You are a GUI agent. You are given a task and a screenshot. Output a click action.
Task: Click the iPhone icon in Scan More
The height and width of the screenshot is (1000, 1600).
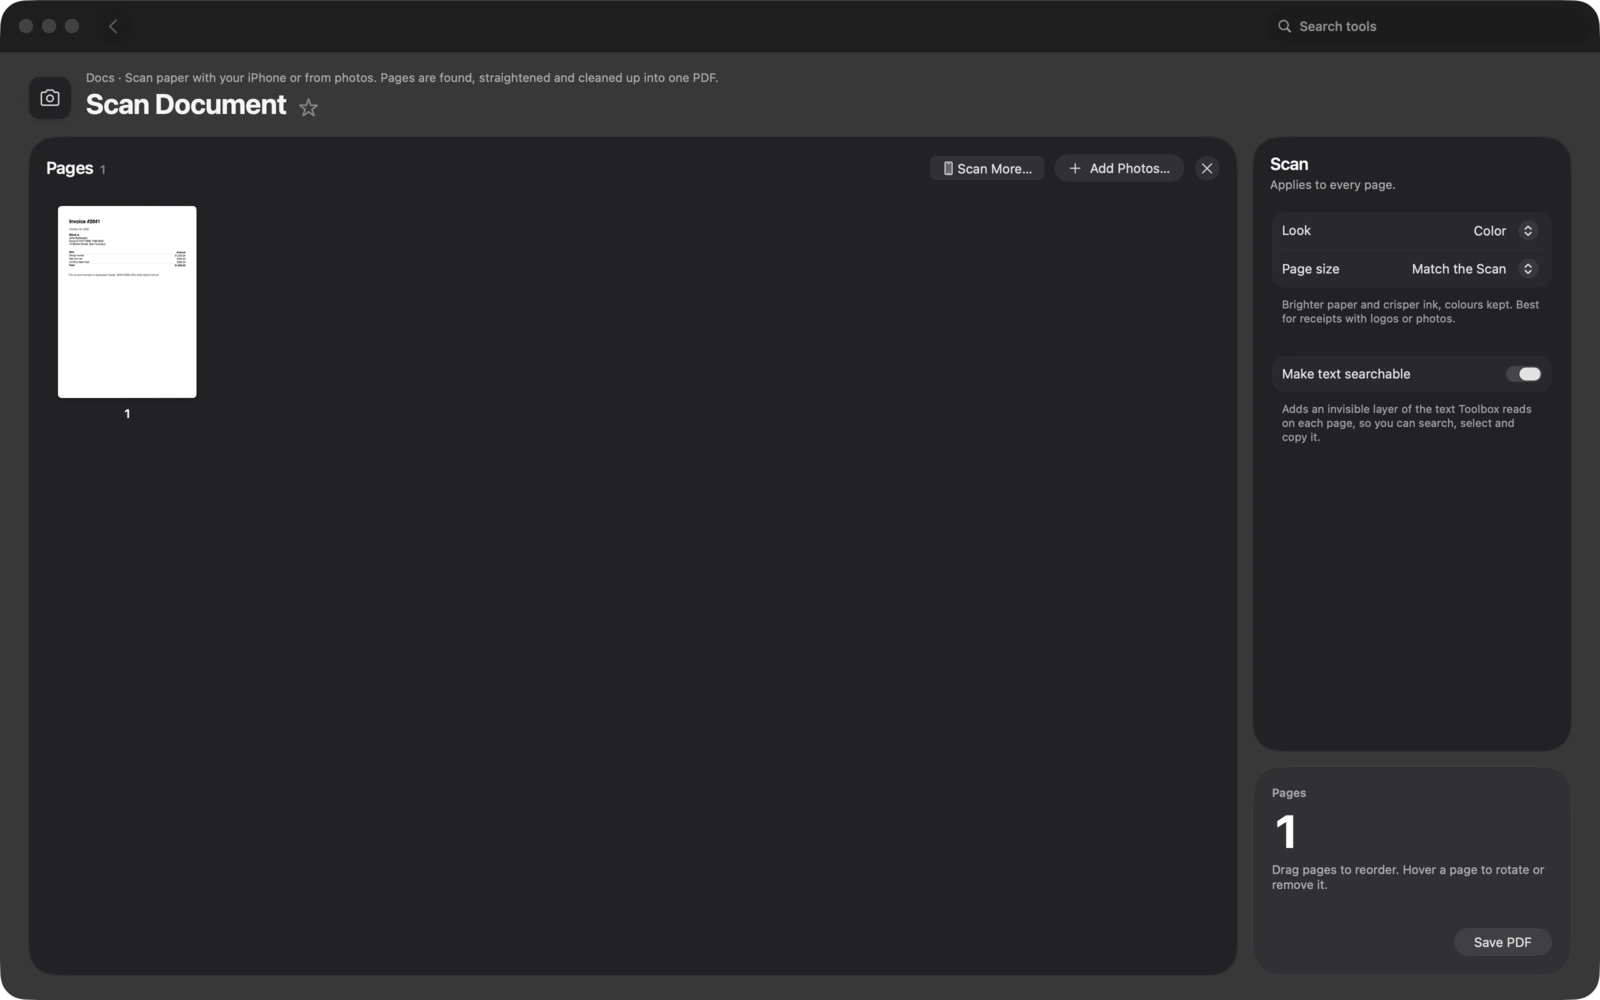(948, 168)
